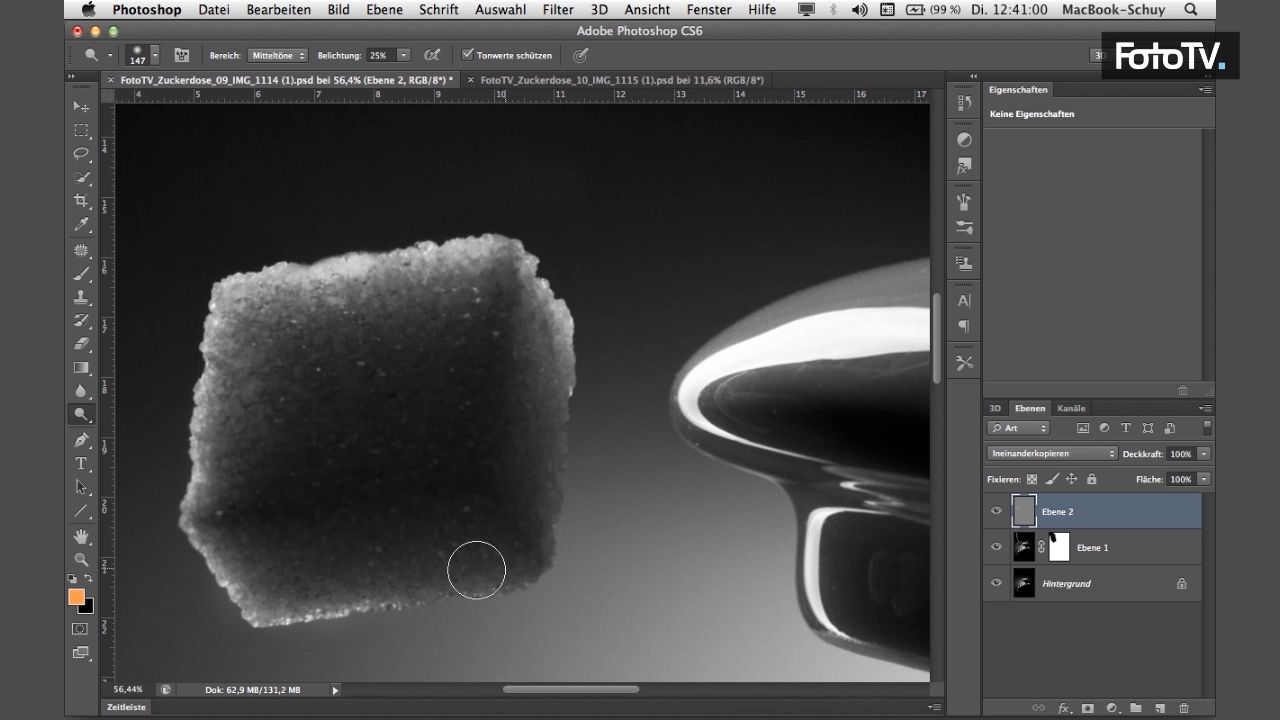Open the brush panel toggle icon

(182, 55)
